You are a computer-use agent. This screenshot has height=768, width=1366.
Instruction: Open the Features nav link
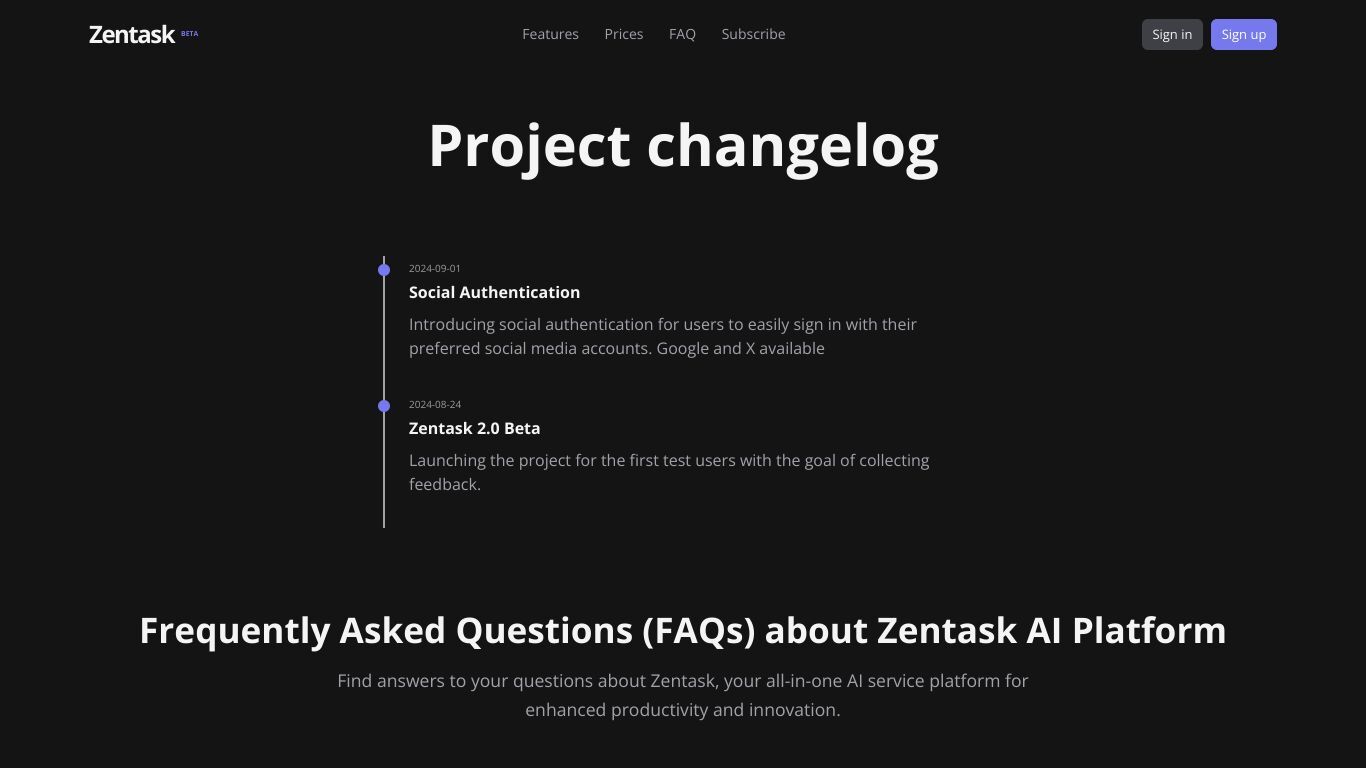click(x=550, y=34)
